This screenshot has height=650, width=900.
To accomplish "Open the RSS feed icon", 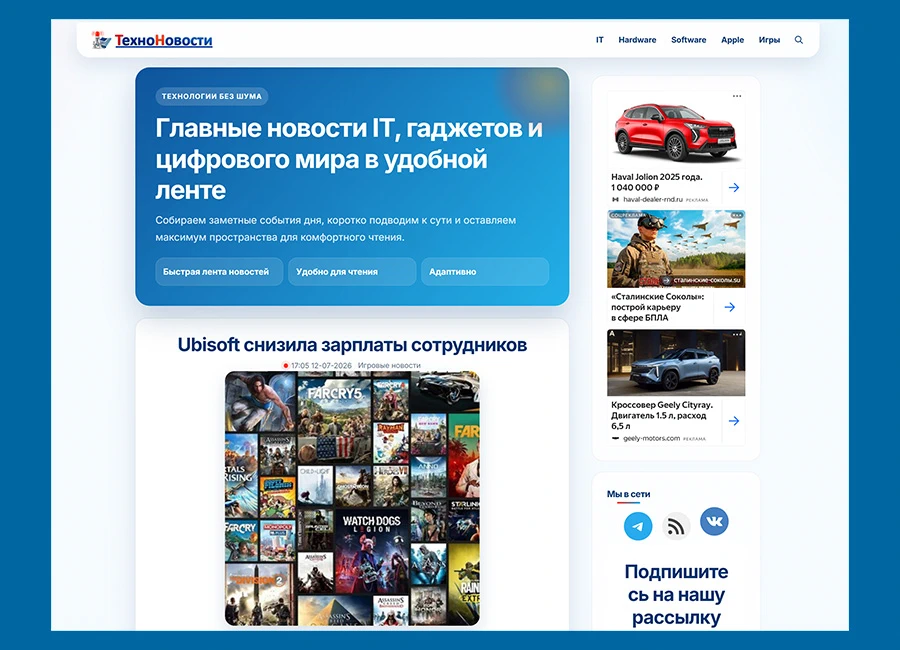I will (x=676, y=526).
